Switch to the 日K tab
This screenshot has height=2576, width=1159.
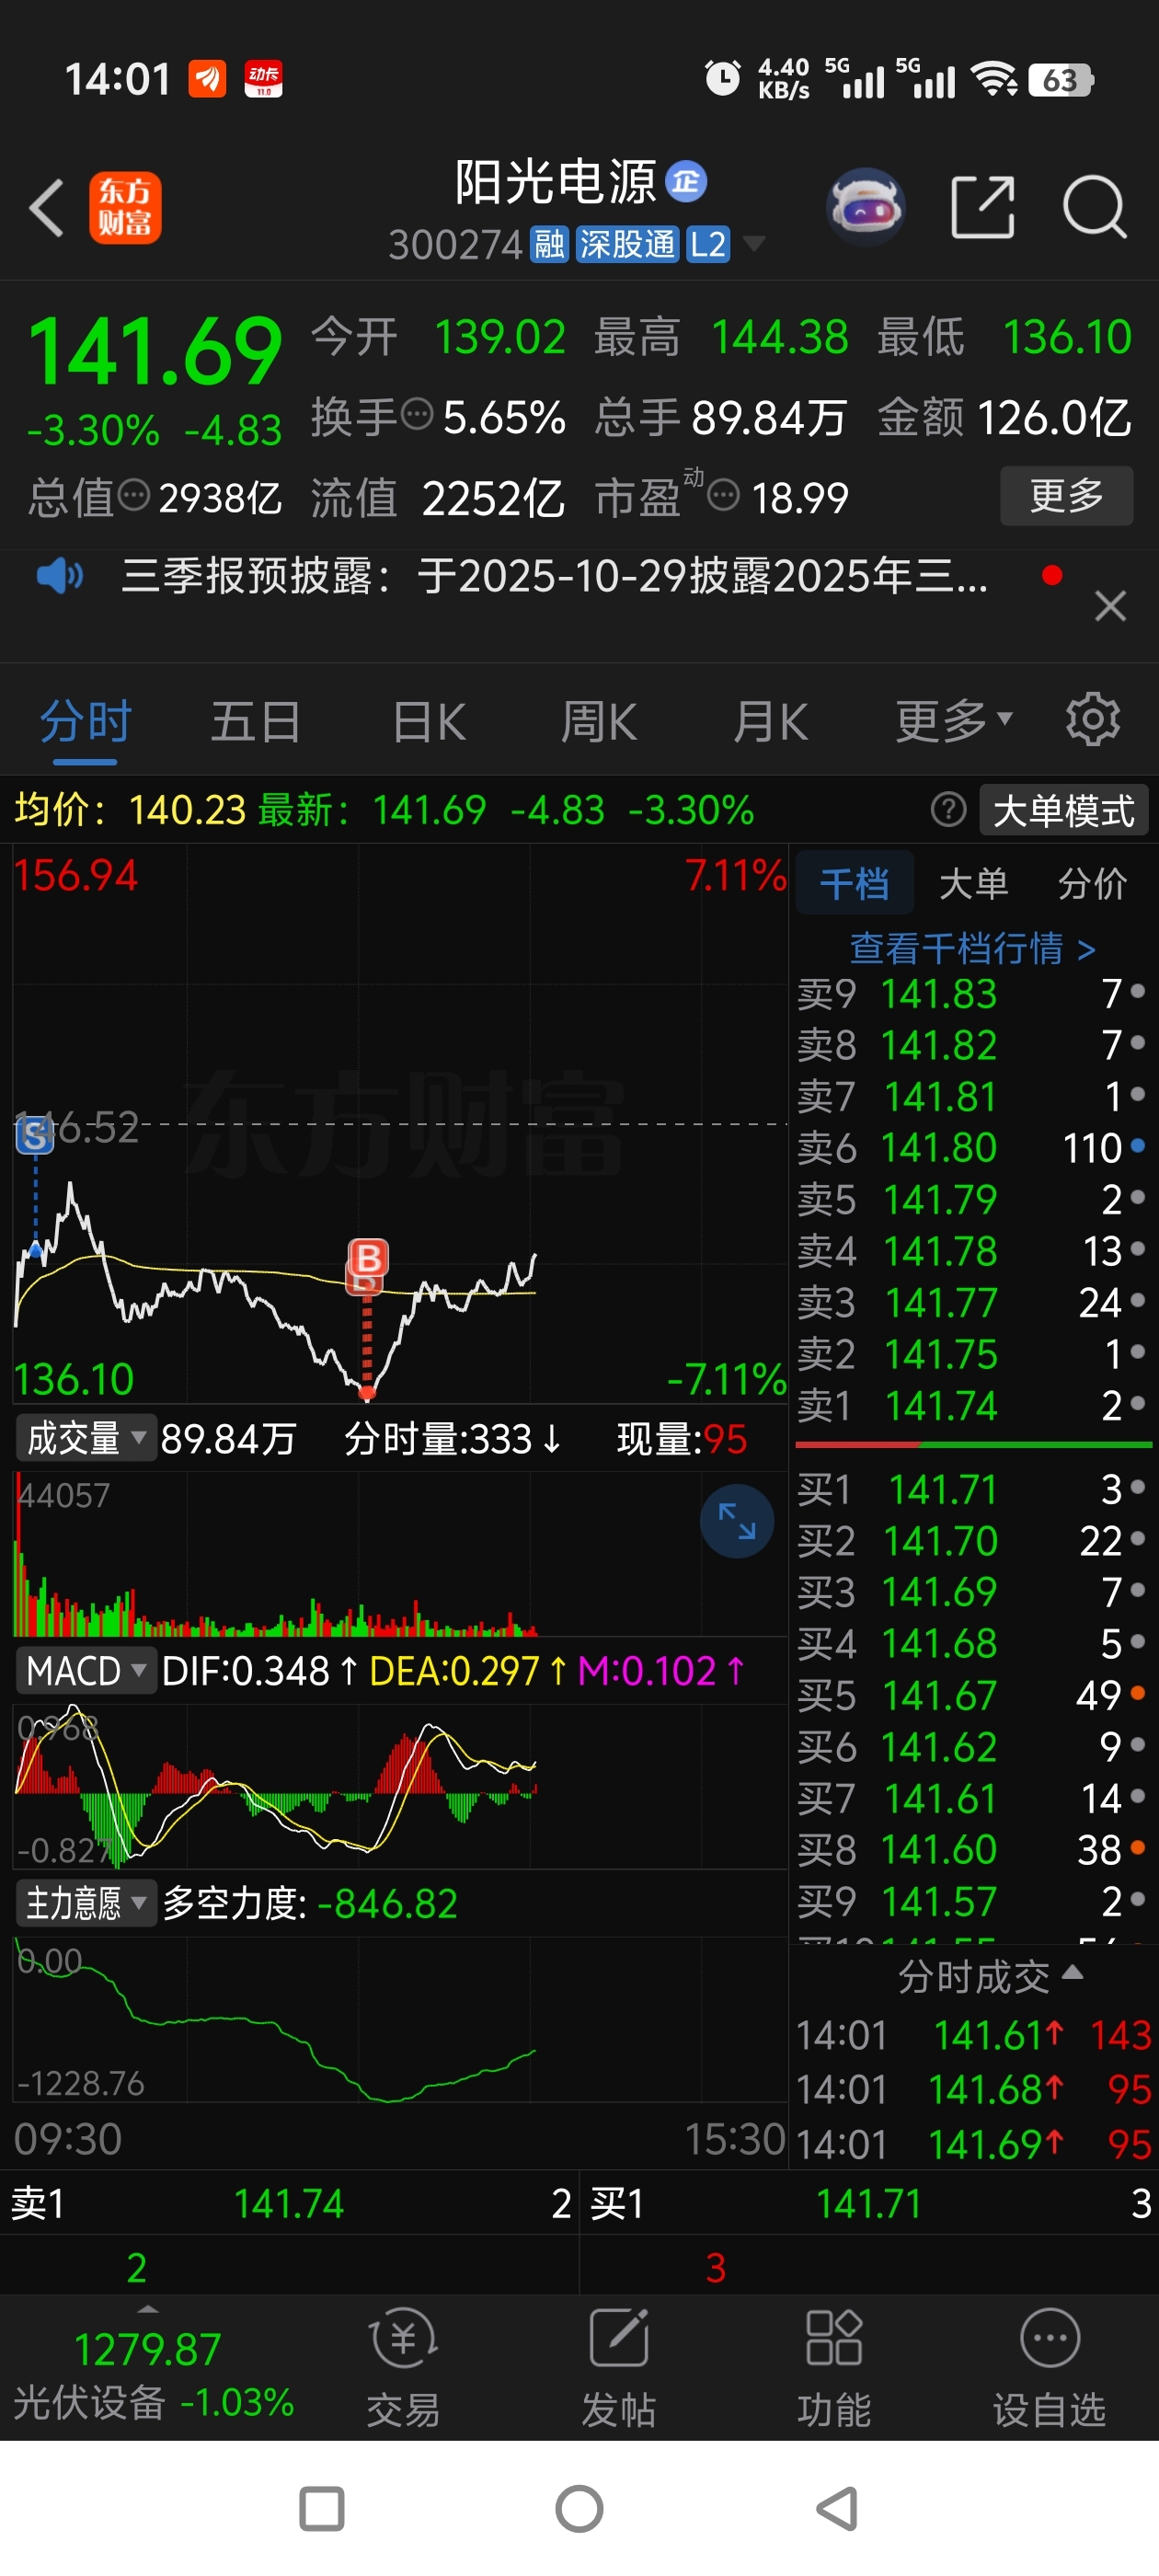pos(429,721)
